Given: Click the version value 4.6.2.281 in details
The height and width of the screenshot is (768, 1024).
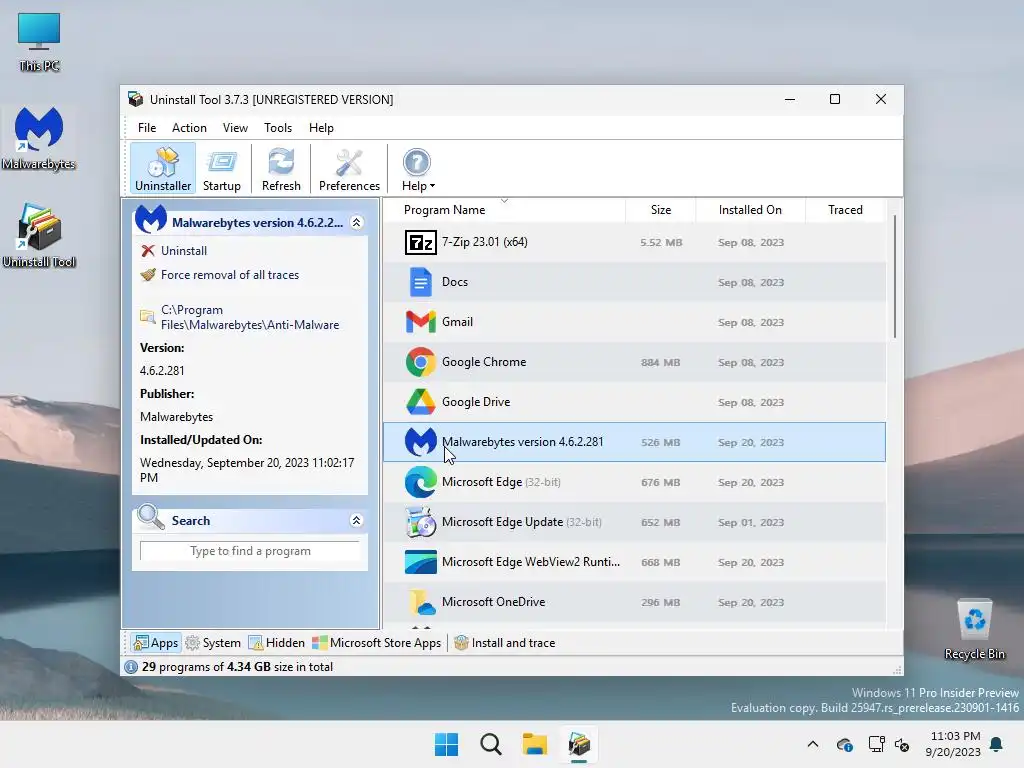Looking at the screenshot, I should pyautogui.click(x=162, y=371).
